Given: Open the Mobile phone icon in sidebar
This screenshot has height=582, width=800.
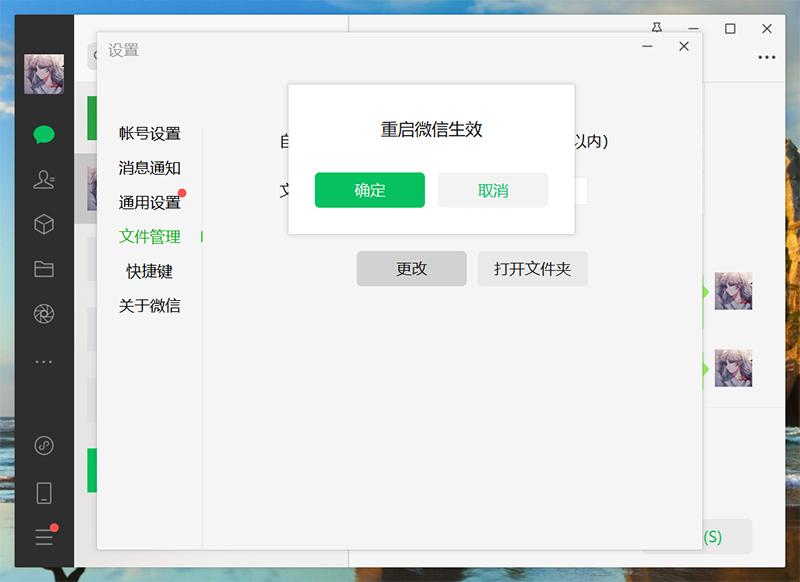Looking at the screenshot, I should pyautogui.click(x=44, y=493).
